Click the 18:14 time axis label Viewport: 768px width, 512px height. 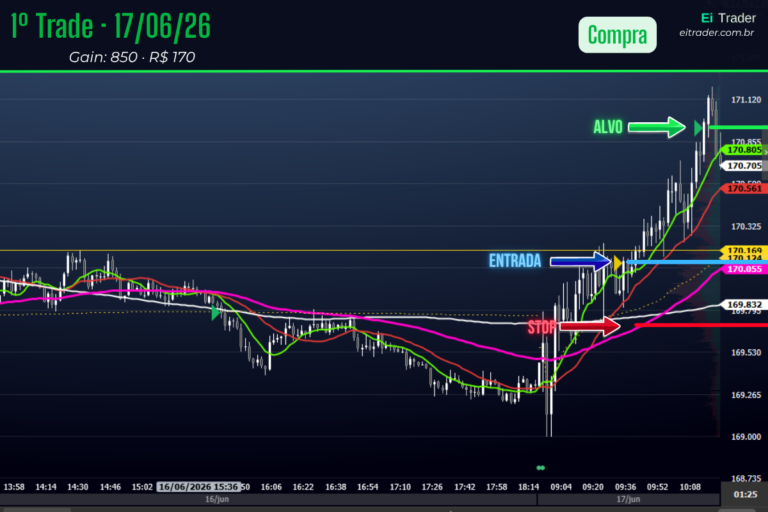point(528,487)
